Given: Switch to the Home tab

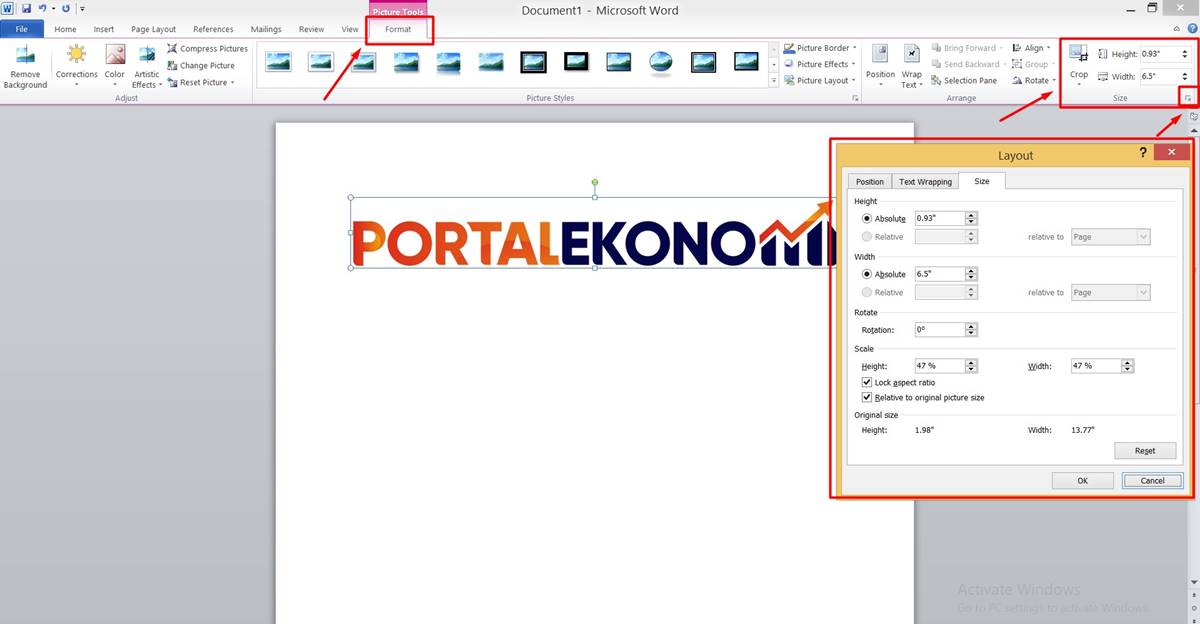Looking at the screenshot, I should pos(65,29).
